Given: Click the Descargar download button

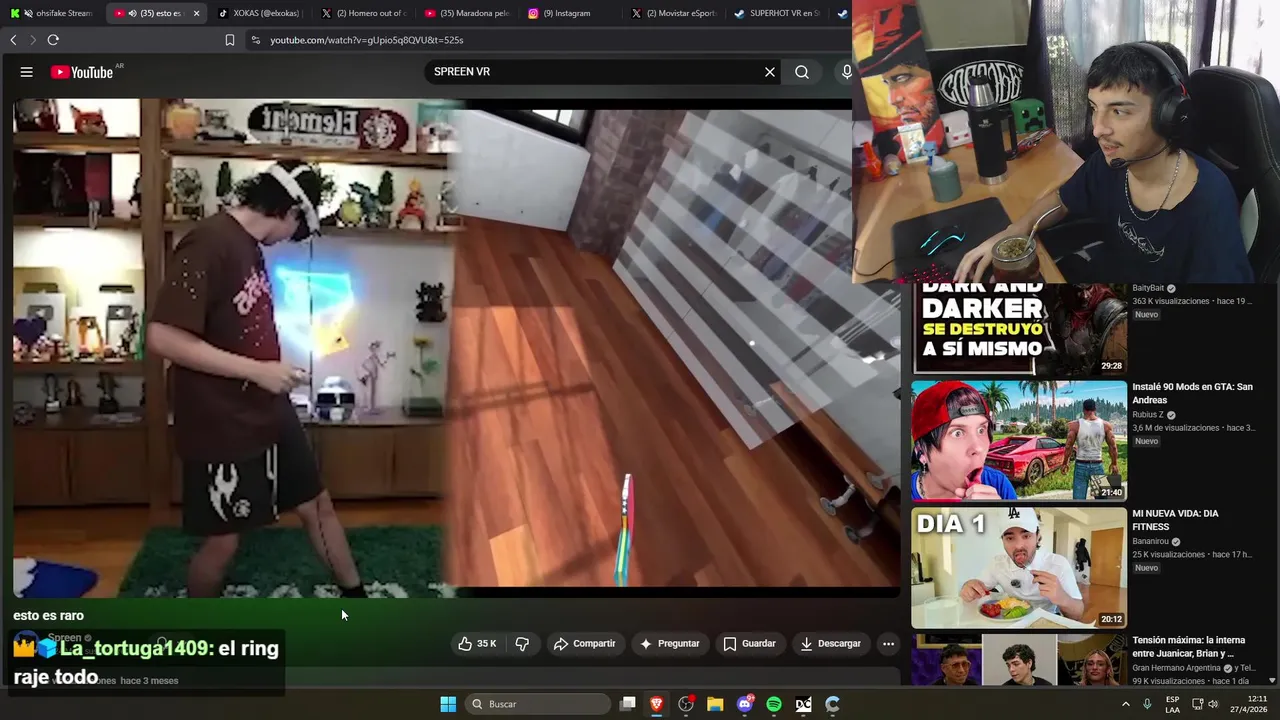Looking at the screenshot, I should point(830,644).
